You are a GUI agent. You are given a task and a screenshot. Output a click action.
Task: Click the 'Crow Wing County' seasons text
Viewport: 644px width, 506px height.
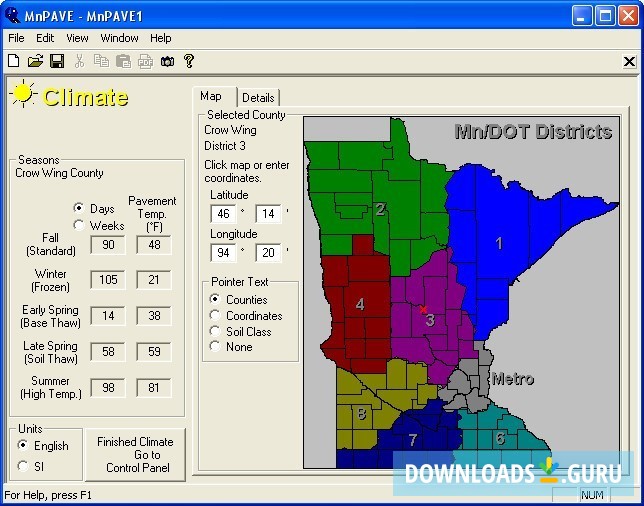(59, 173)
